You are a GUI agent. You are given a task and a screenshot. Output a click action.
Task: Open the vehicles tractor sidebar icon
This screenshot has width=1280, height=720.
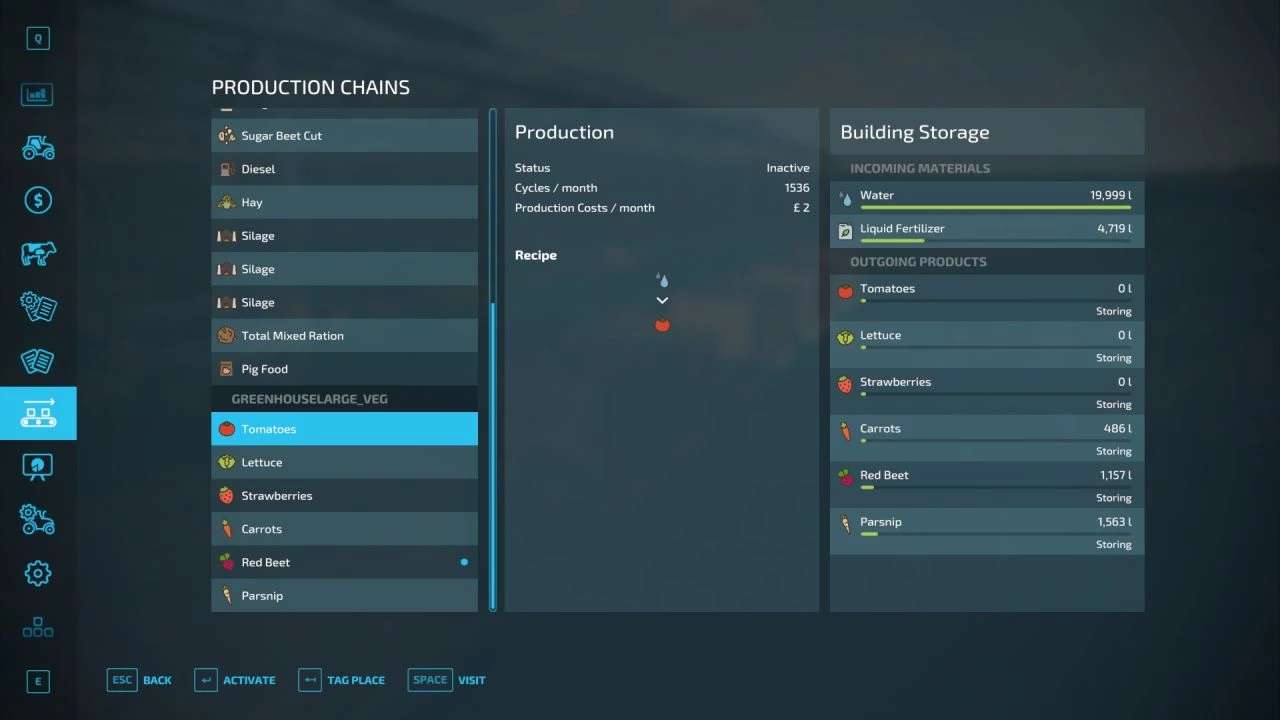click(38, 148)
